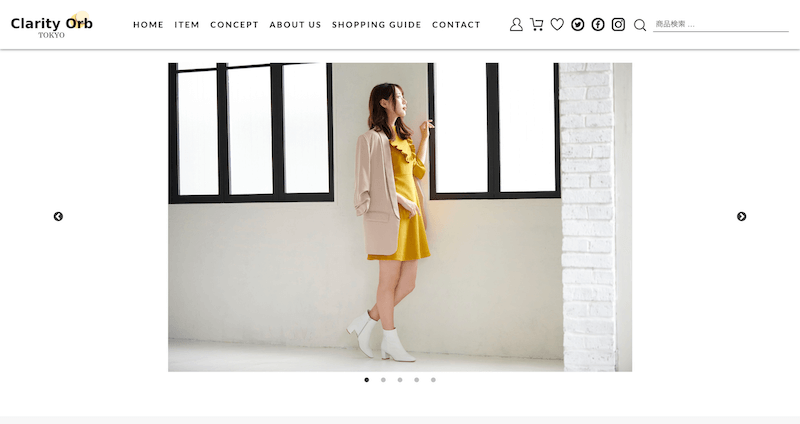This screenshot has height=424, width=800.
Task: Open the heart wishlist icon
Action: [x=557, y=24]
